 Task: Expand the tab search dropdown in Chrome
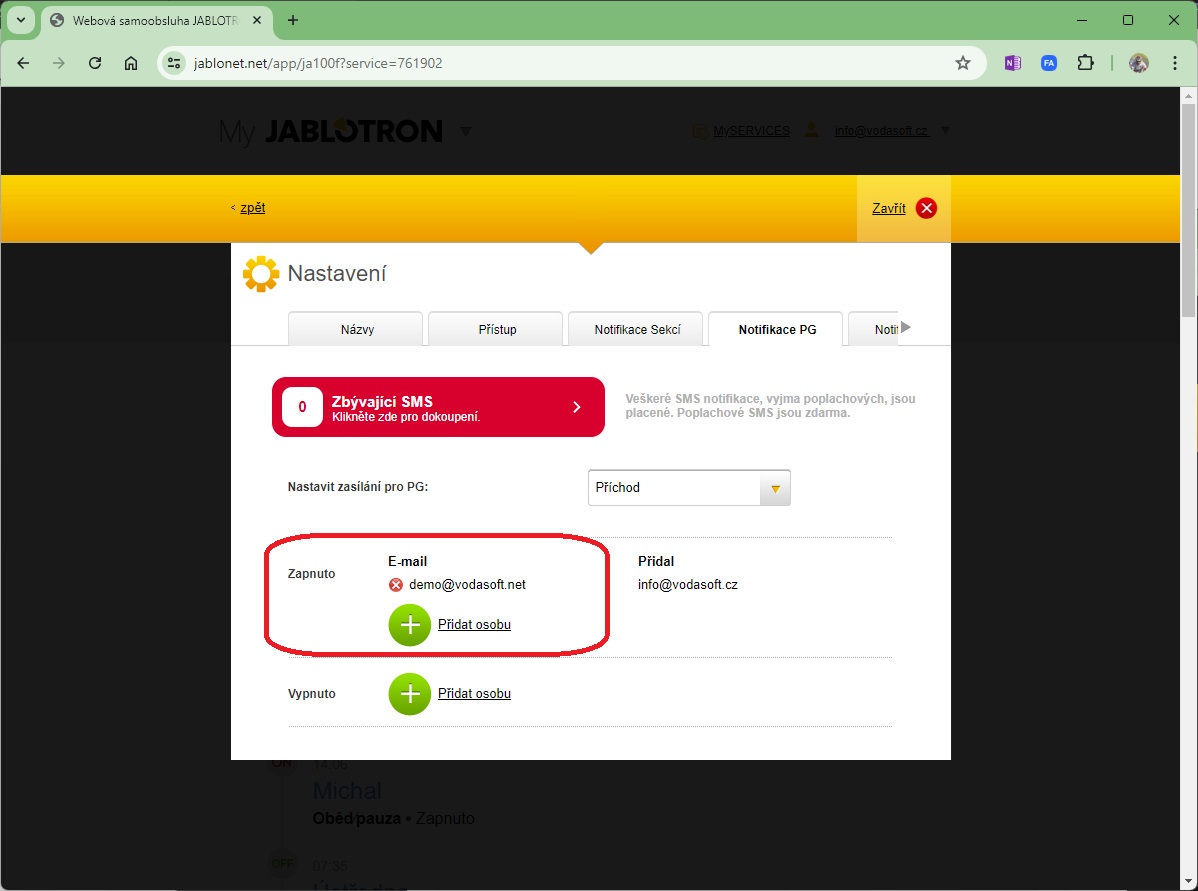click(x=20, y=20)
